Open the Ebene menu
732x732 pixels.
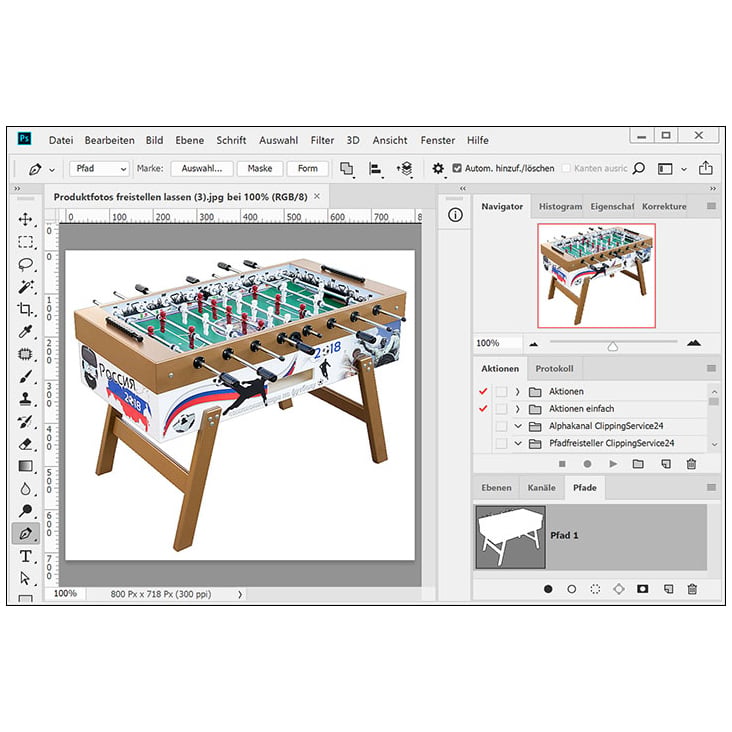[190, 141]
